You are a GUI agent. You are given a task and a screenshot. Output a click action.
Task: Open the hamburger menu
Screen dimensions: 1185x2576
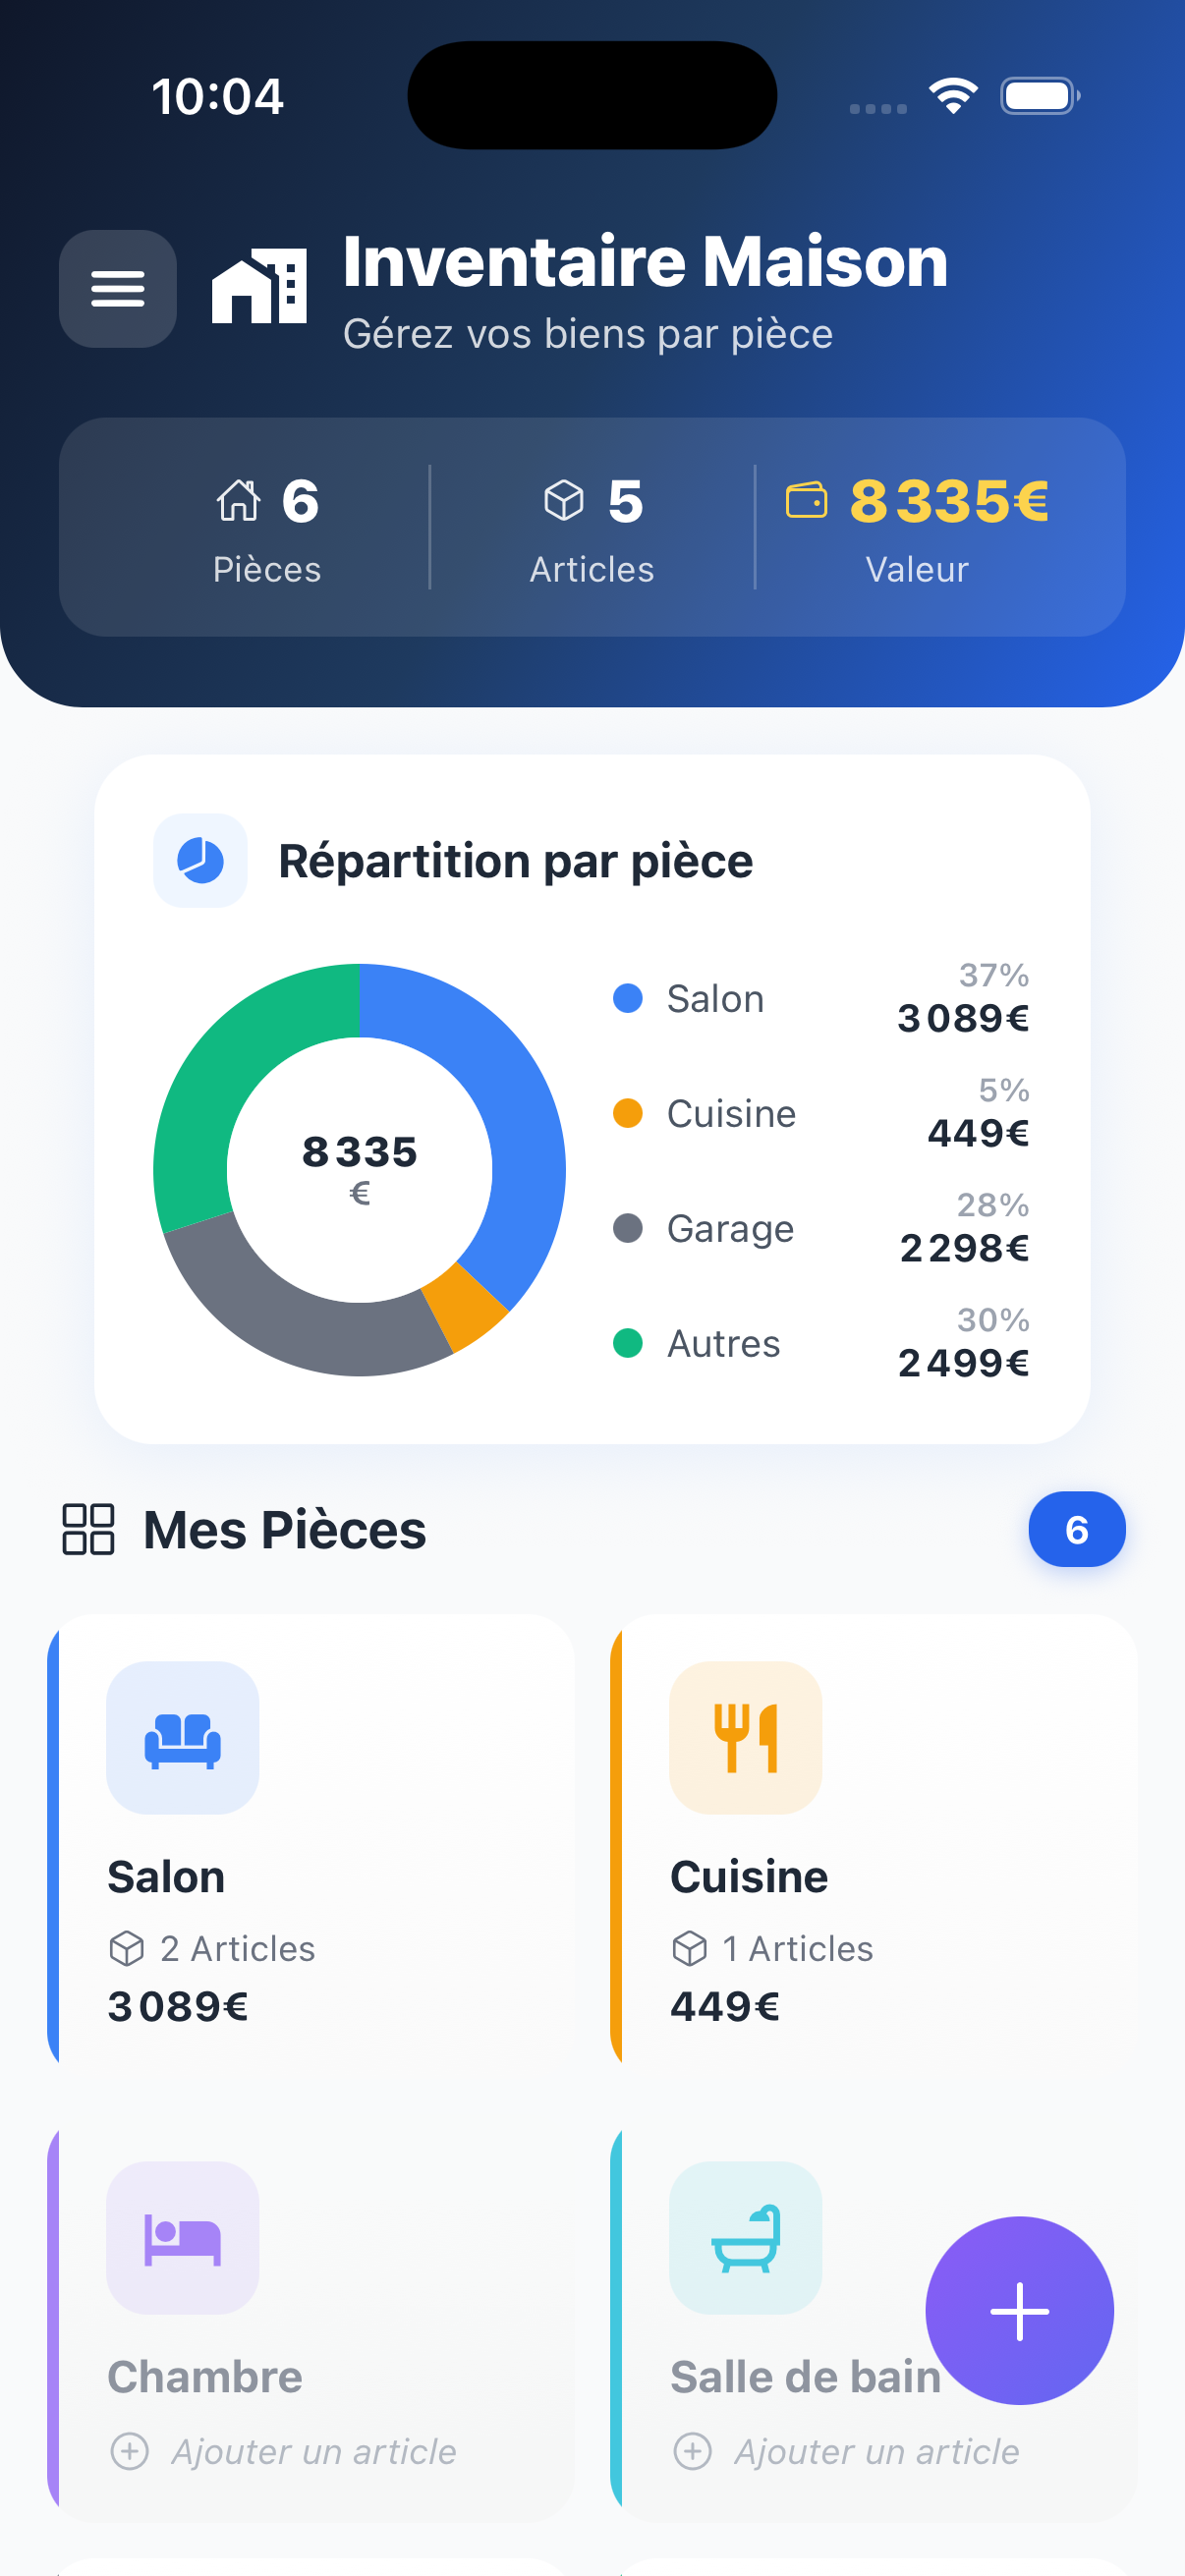point(118,289)
